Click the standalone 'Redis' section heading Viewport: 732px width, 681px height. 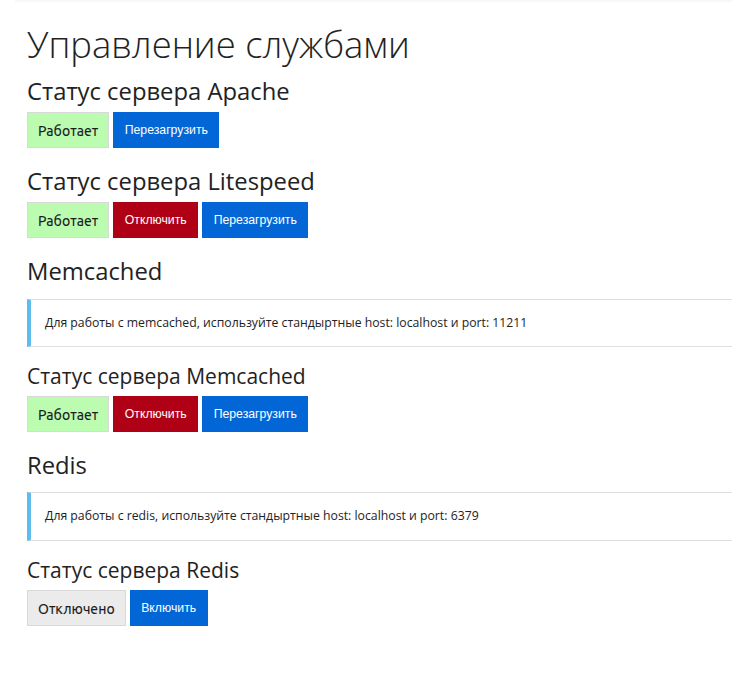click(x=57, y=466)
